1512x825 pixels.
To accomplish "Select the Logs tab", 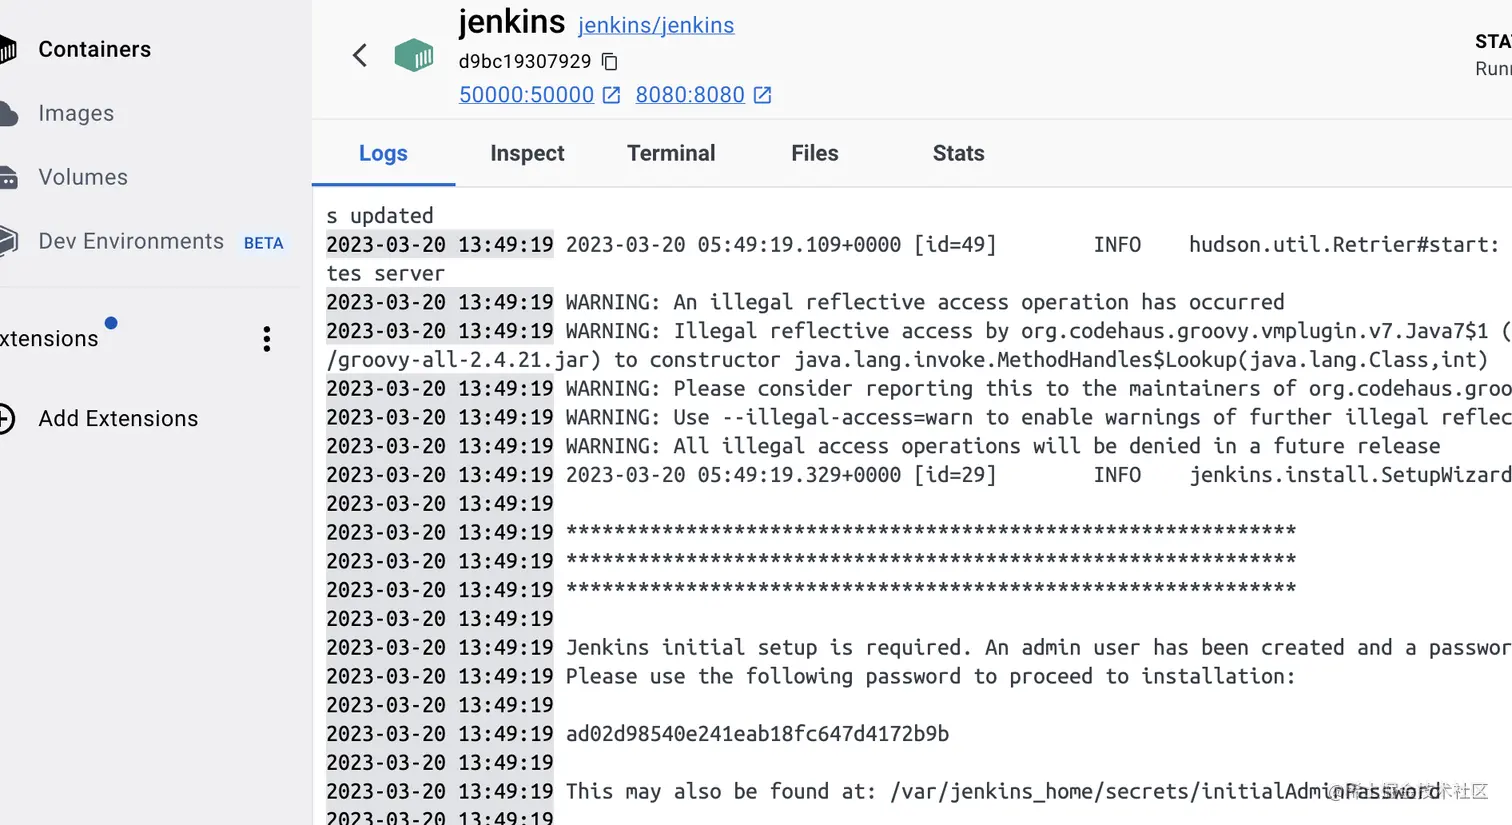I will point(383,153).
